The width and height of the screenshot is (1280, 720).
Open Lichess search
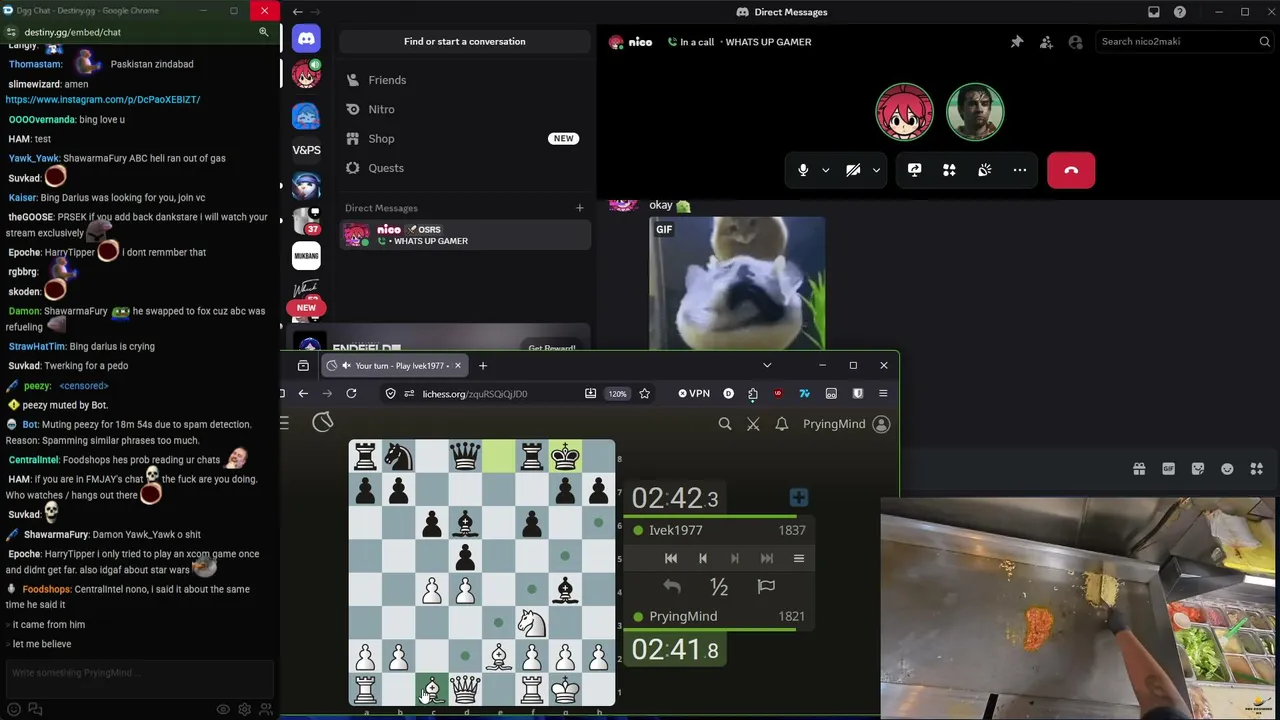tap(725, 424)
